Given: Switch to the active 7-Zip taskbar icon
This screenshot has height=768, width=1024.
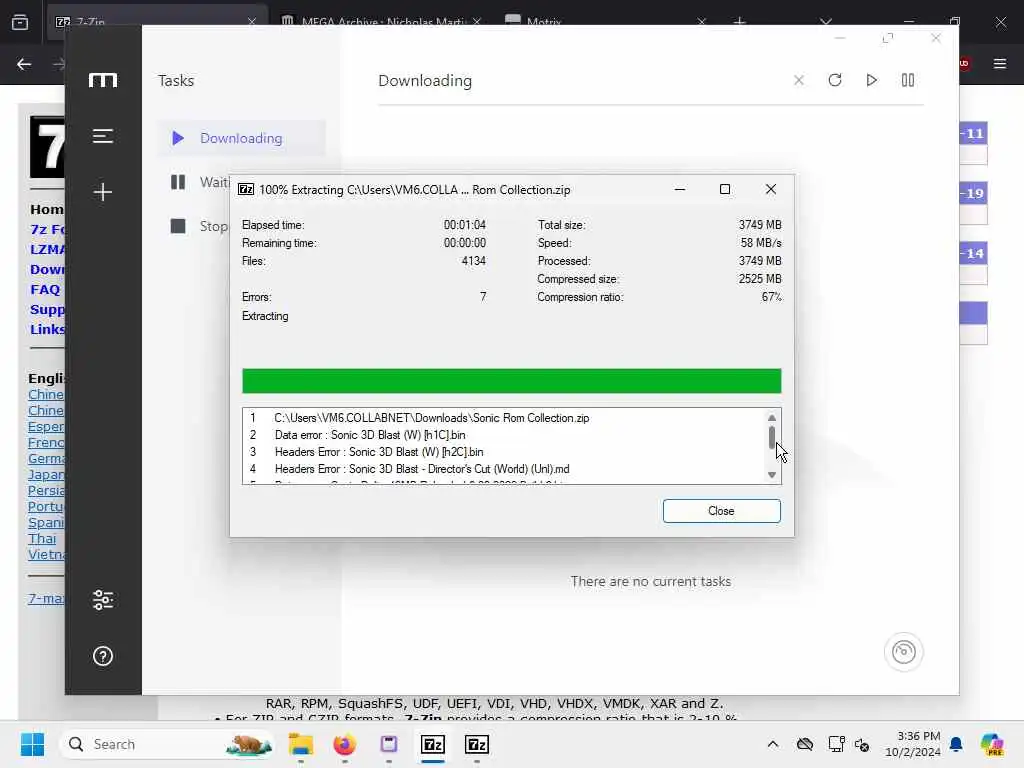Looking at the screenshot, I should 433,744.
